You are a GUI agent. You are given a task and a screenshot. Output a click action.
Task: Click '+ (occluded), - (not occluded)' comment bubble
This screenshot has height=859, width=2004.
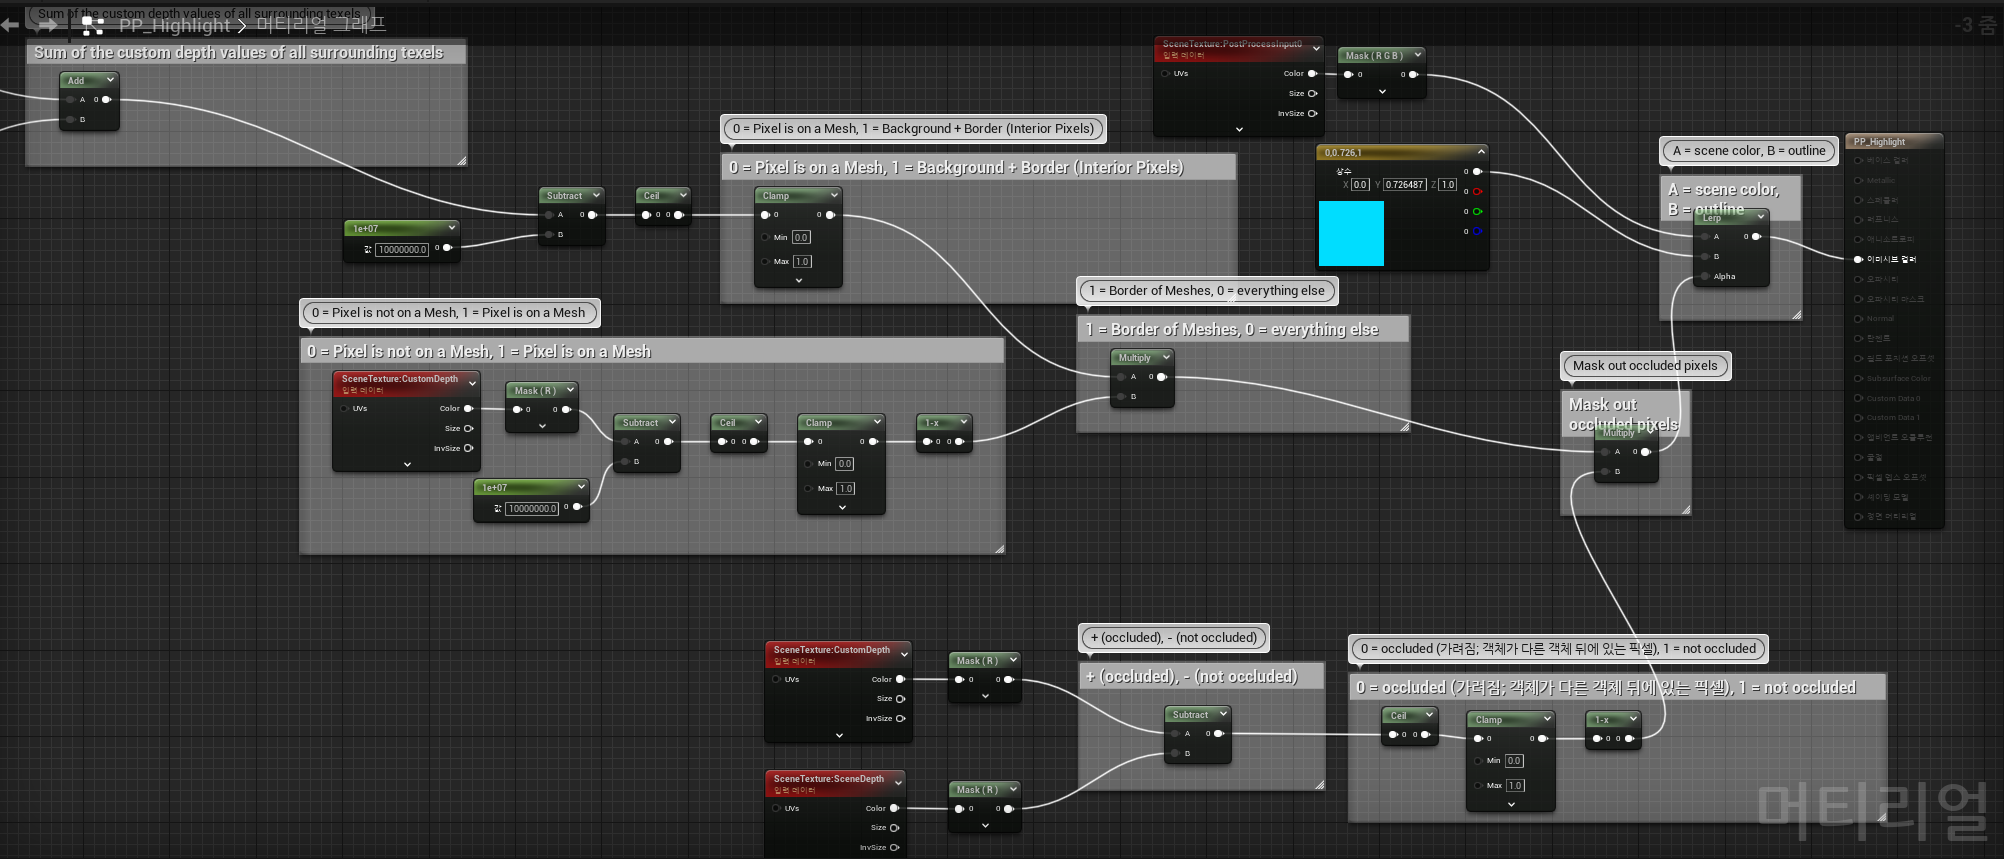pyautogui.click(x=1174, y=638)
